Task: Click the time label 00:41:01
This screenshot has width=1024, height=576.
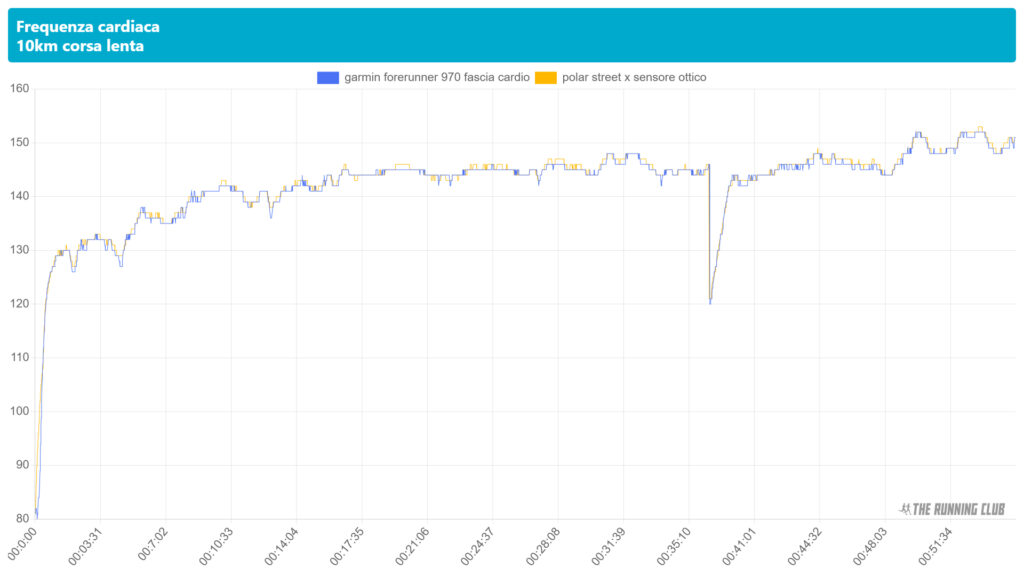Action: pos(739,546)
